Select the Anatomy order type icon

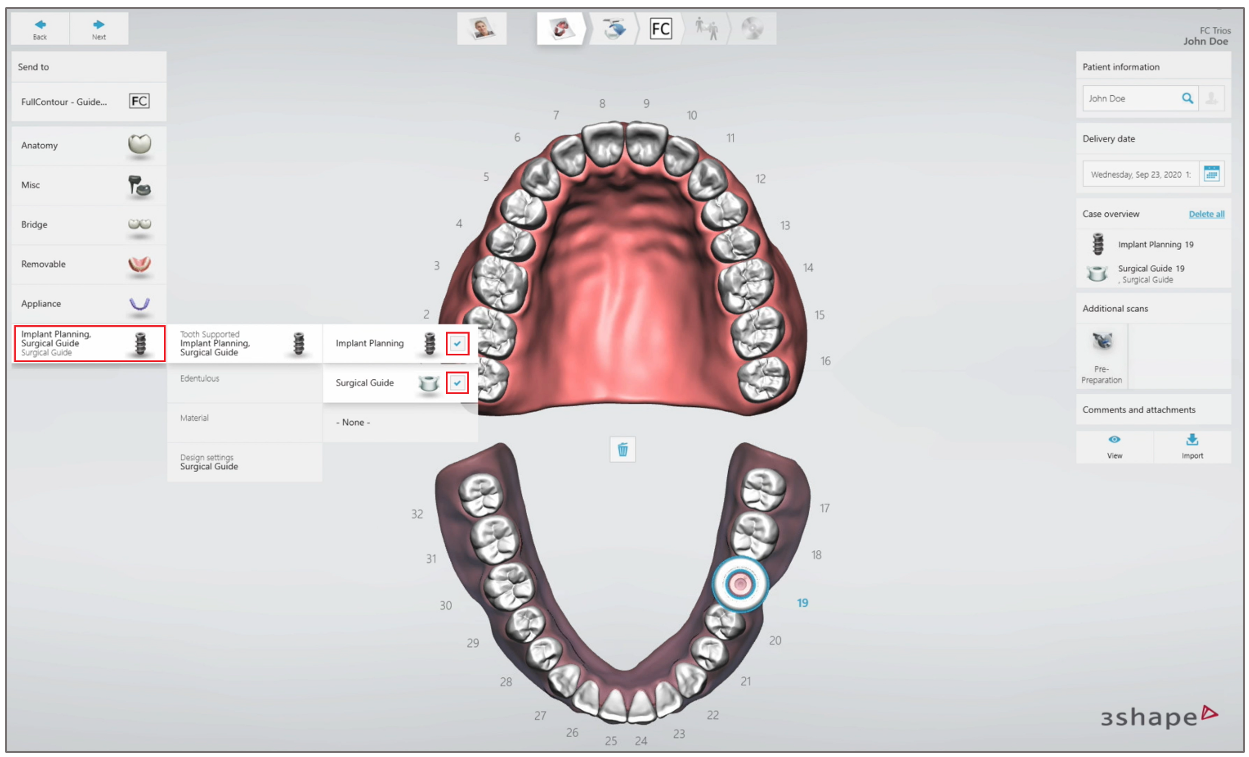click(x=138, y=145)
